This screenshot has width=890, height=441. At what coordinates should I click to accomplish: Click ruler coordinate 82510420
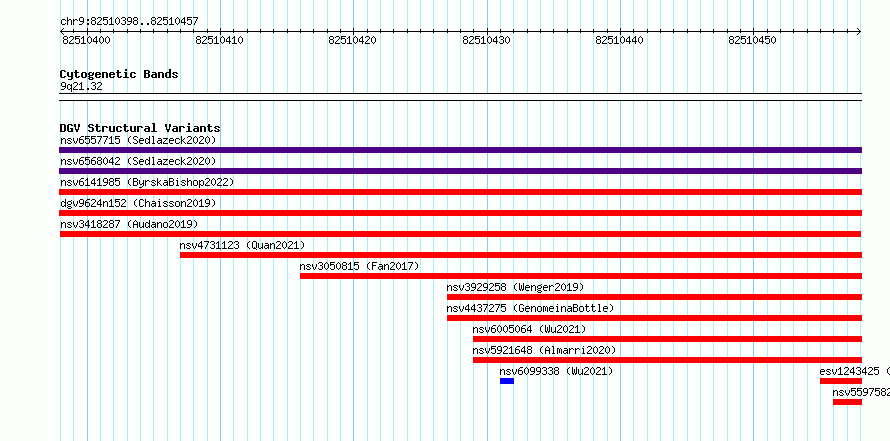coord(352,40)
